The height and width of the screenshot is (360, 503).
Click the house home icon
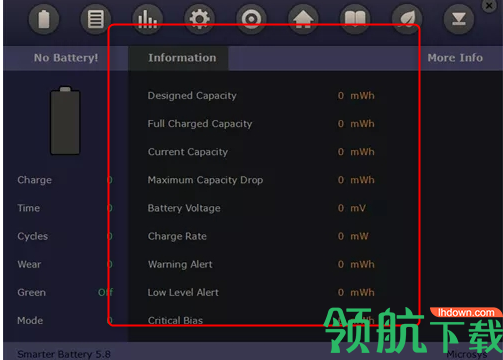[303, 19]
